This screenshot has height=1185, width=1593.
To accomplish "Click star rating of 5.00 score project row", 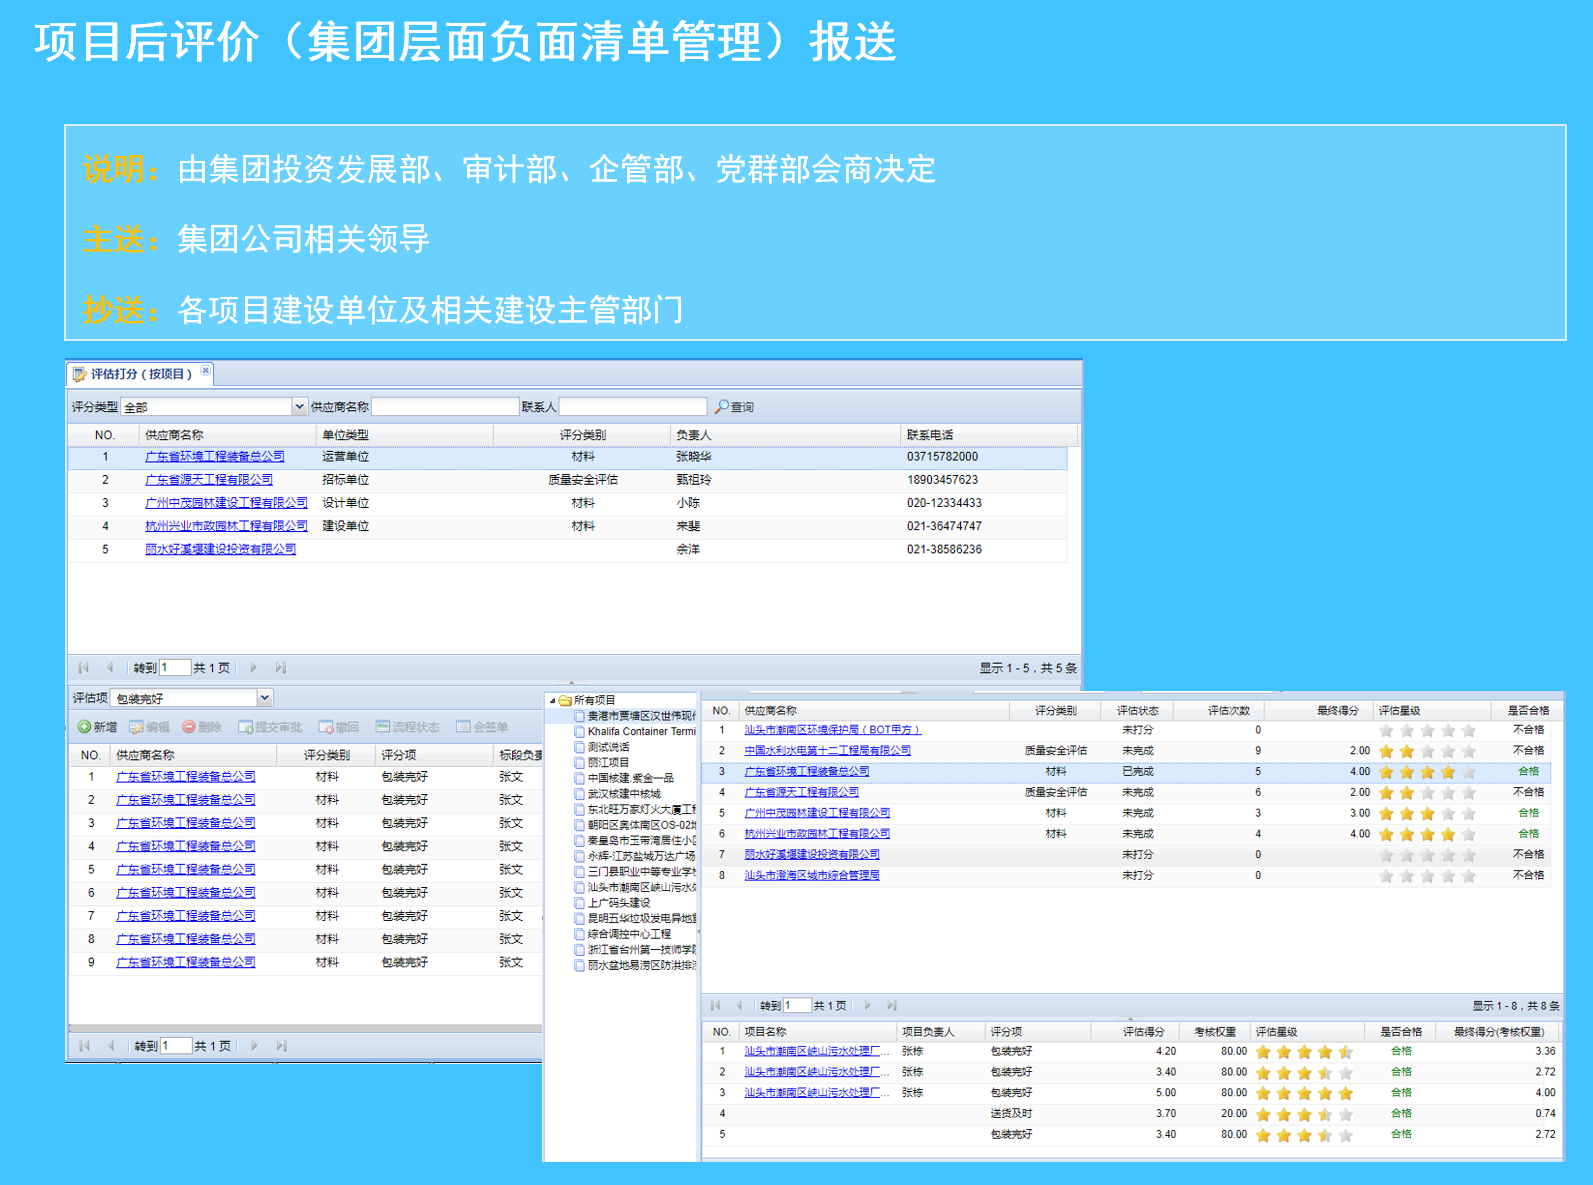I will (1304, 1093).
